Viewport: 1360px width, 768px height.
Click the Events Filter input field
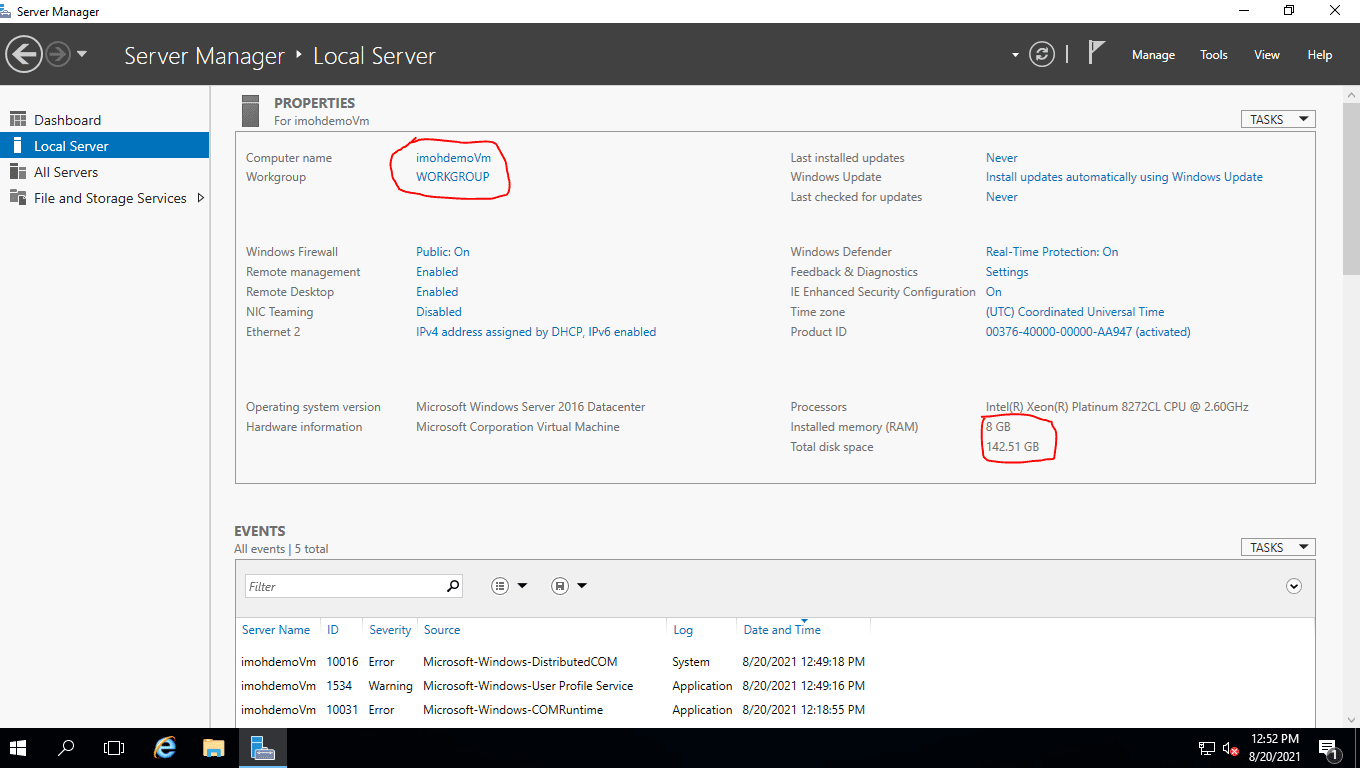click(x=344, y=586)
